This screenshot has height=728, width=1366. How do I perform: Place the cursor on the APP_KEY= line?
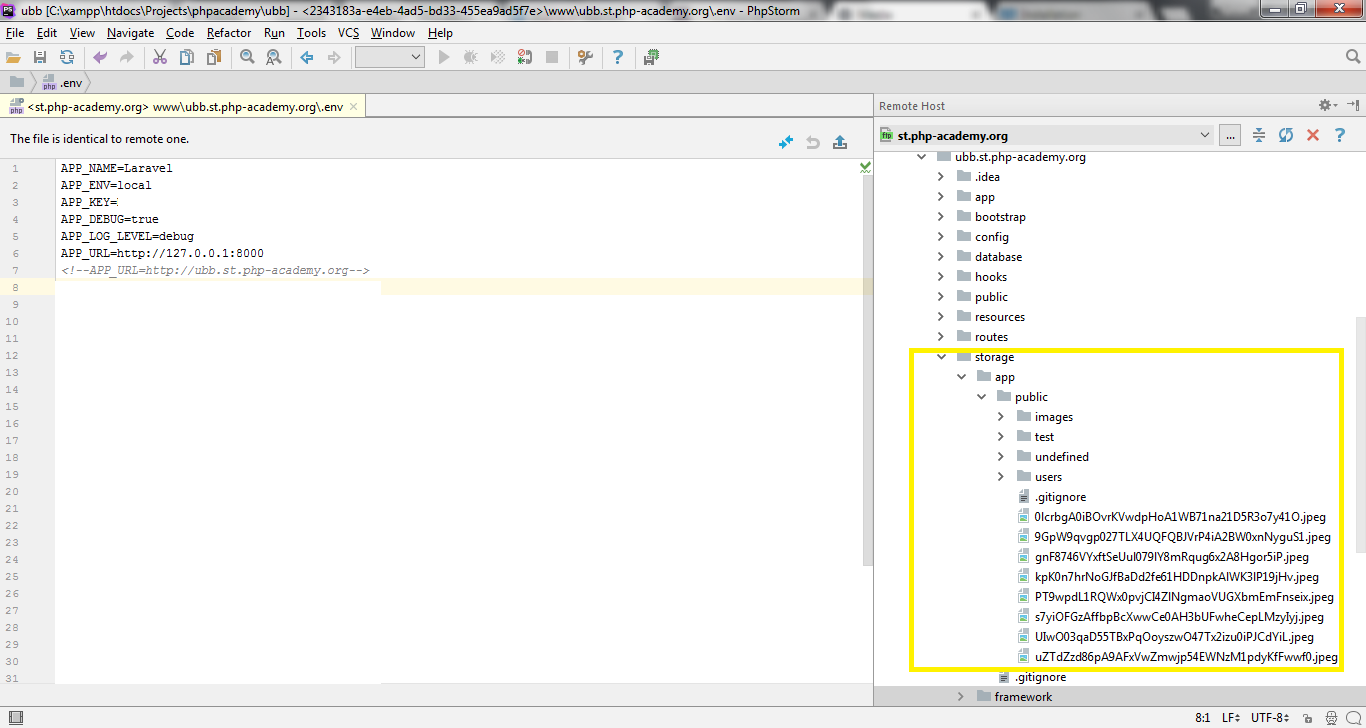[89, 202]
